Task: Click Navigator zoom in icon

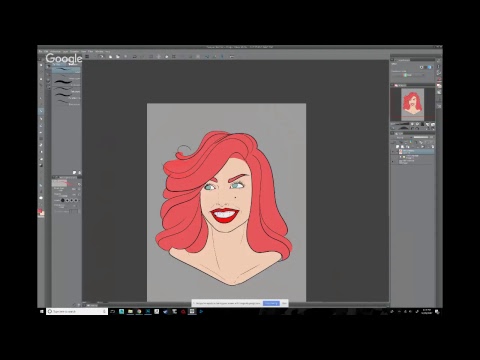Action: click(417, 124)
